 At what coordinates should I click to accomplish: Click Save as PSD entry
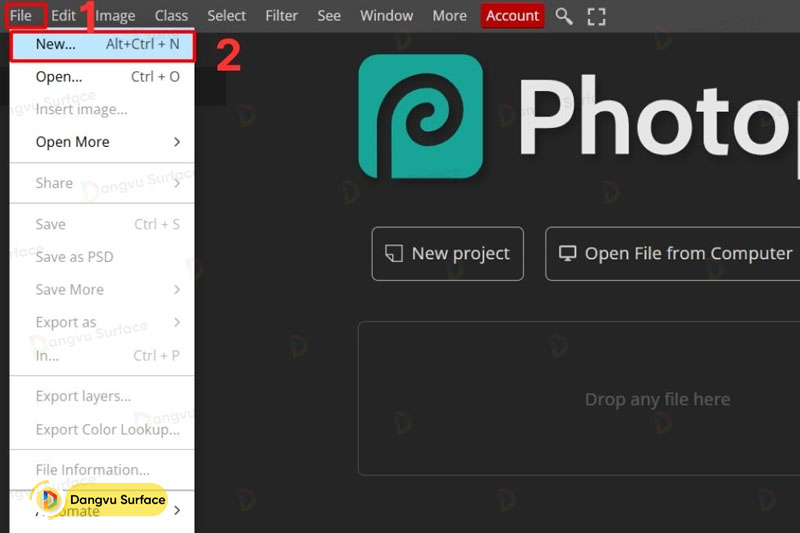(x=102, y=257)
